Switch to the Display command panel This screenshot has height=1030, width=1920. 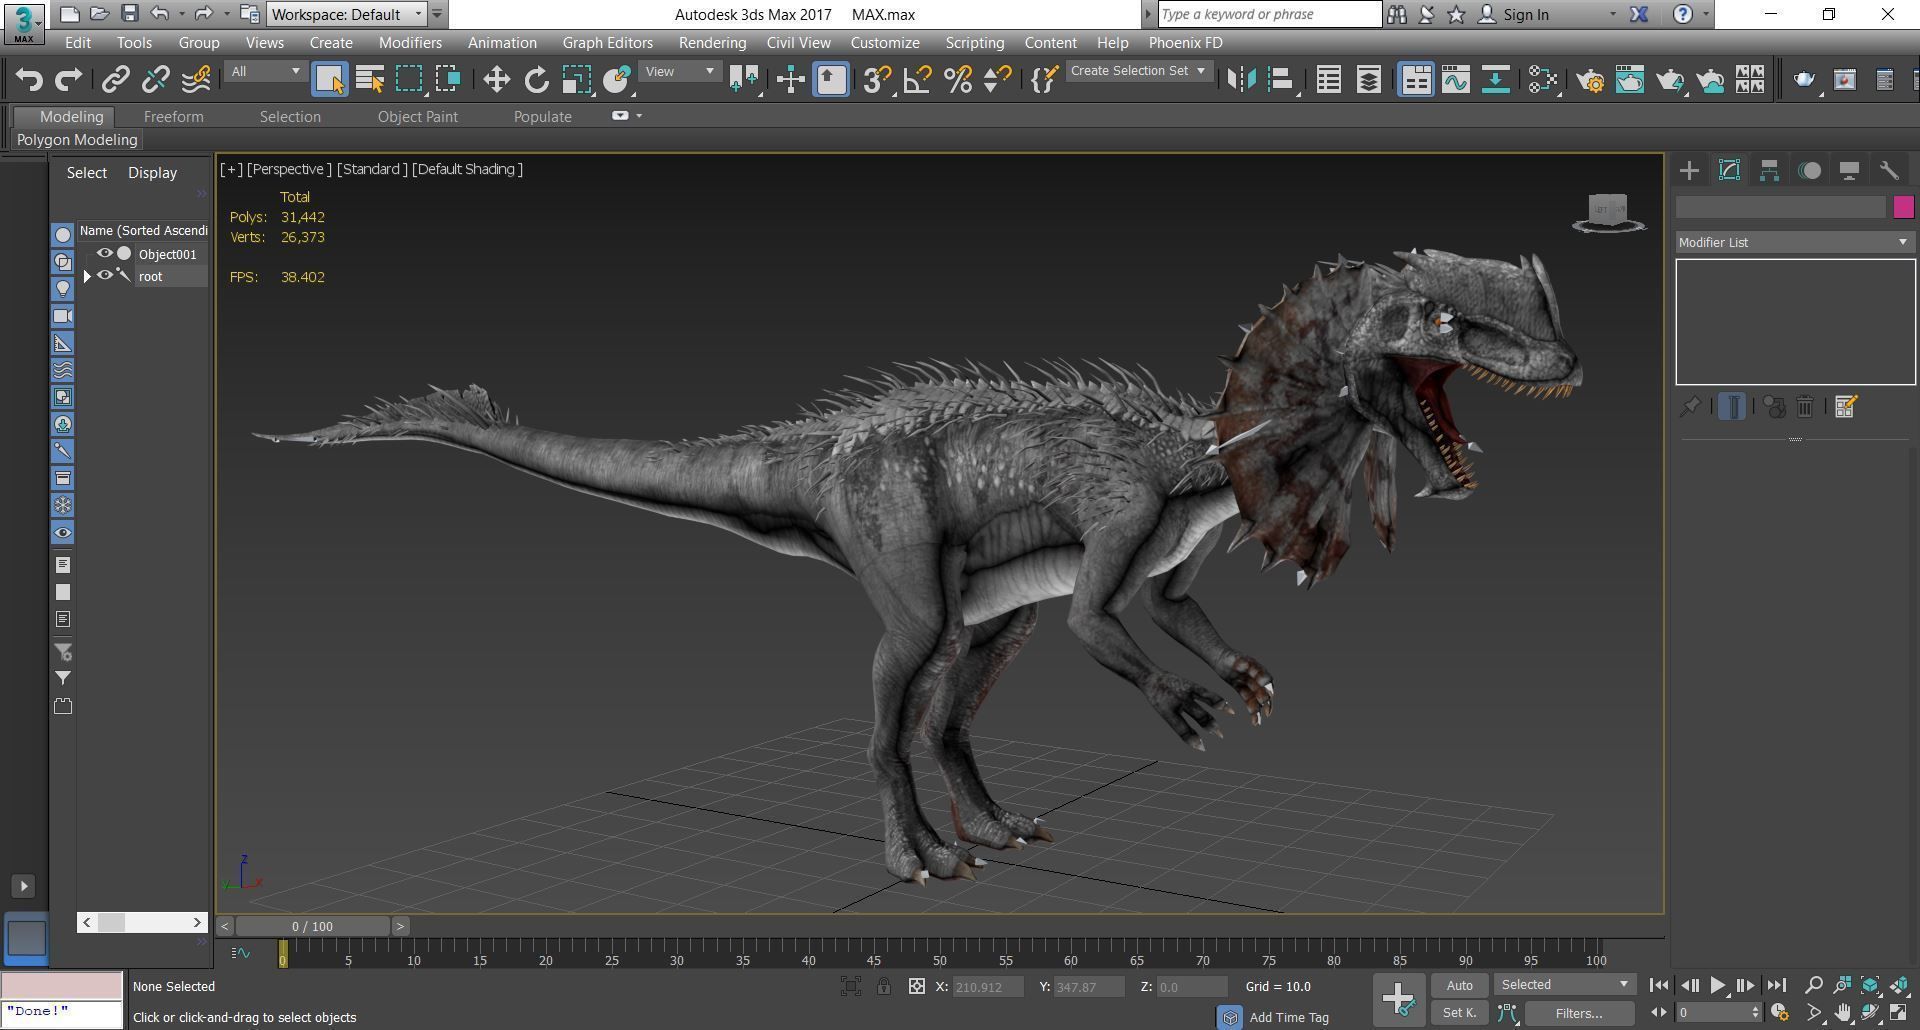pos(1849,170)
